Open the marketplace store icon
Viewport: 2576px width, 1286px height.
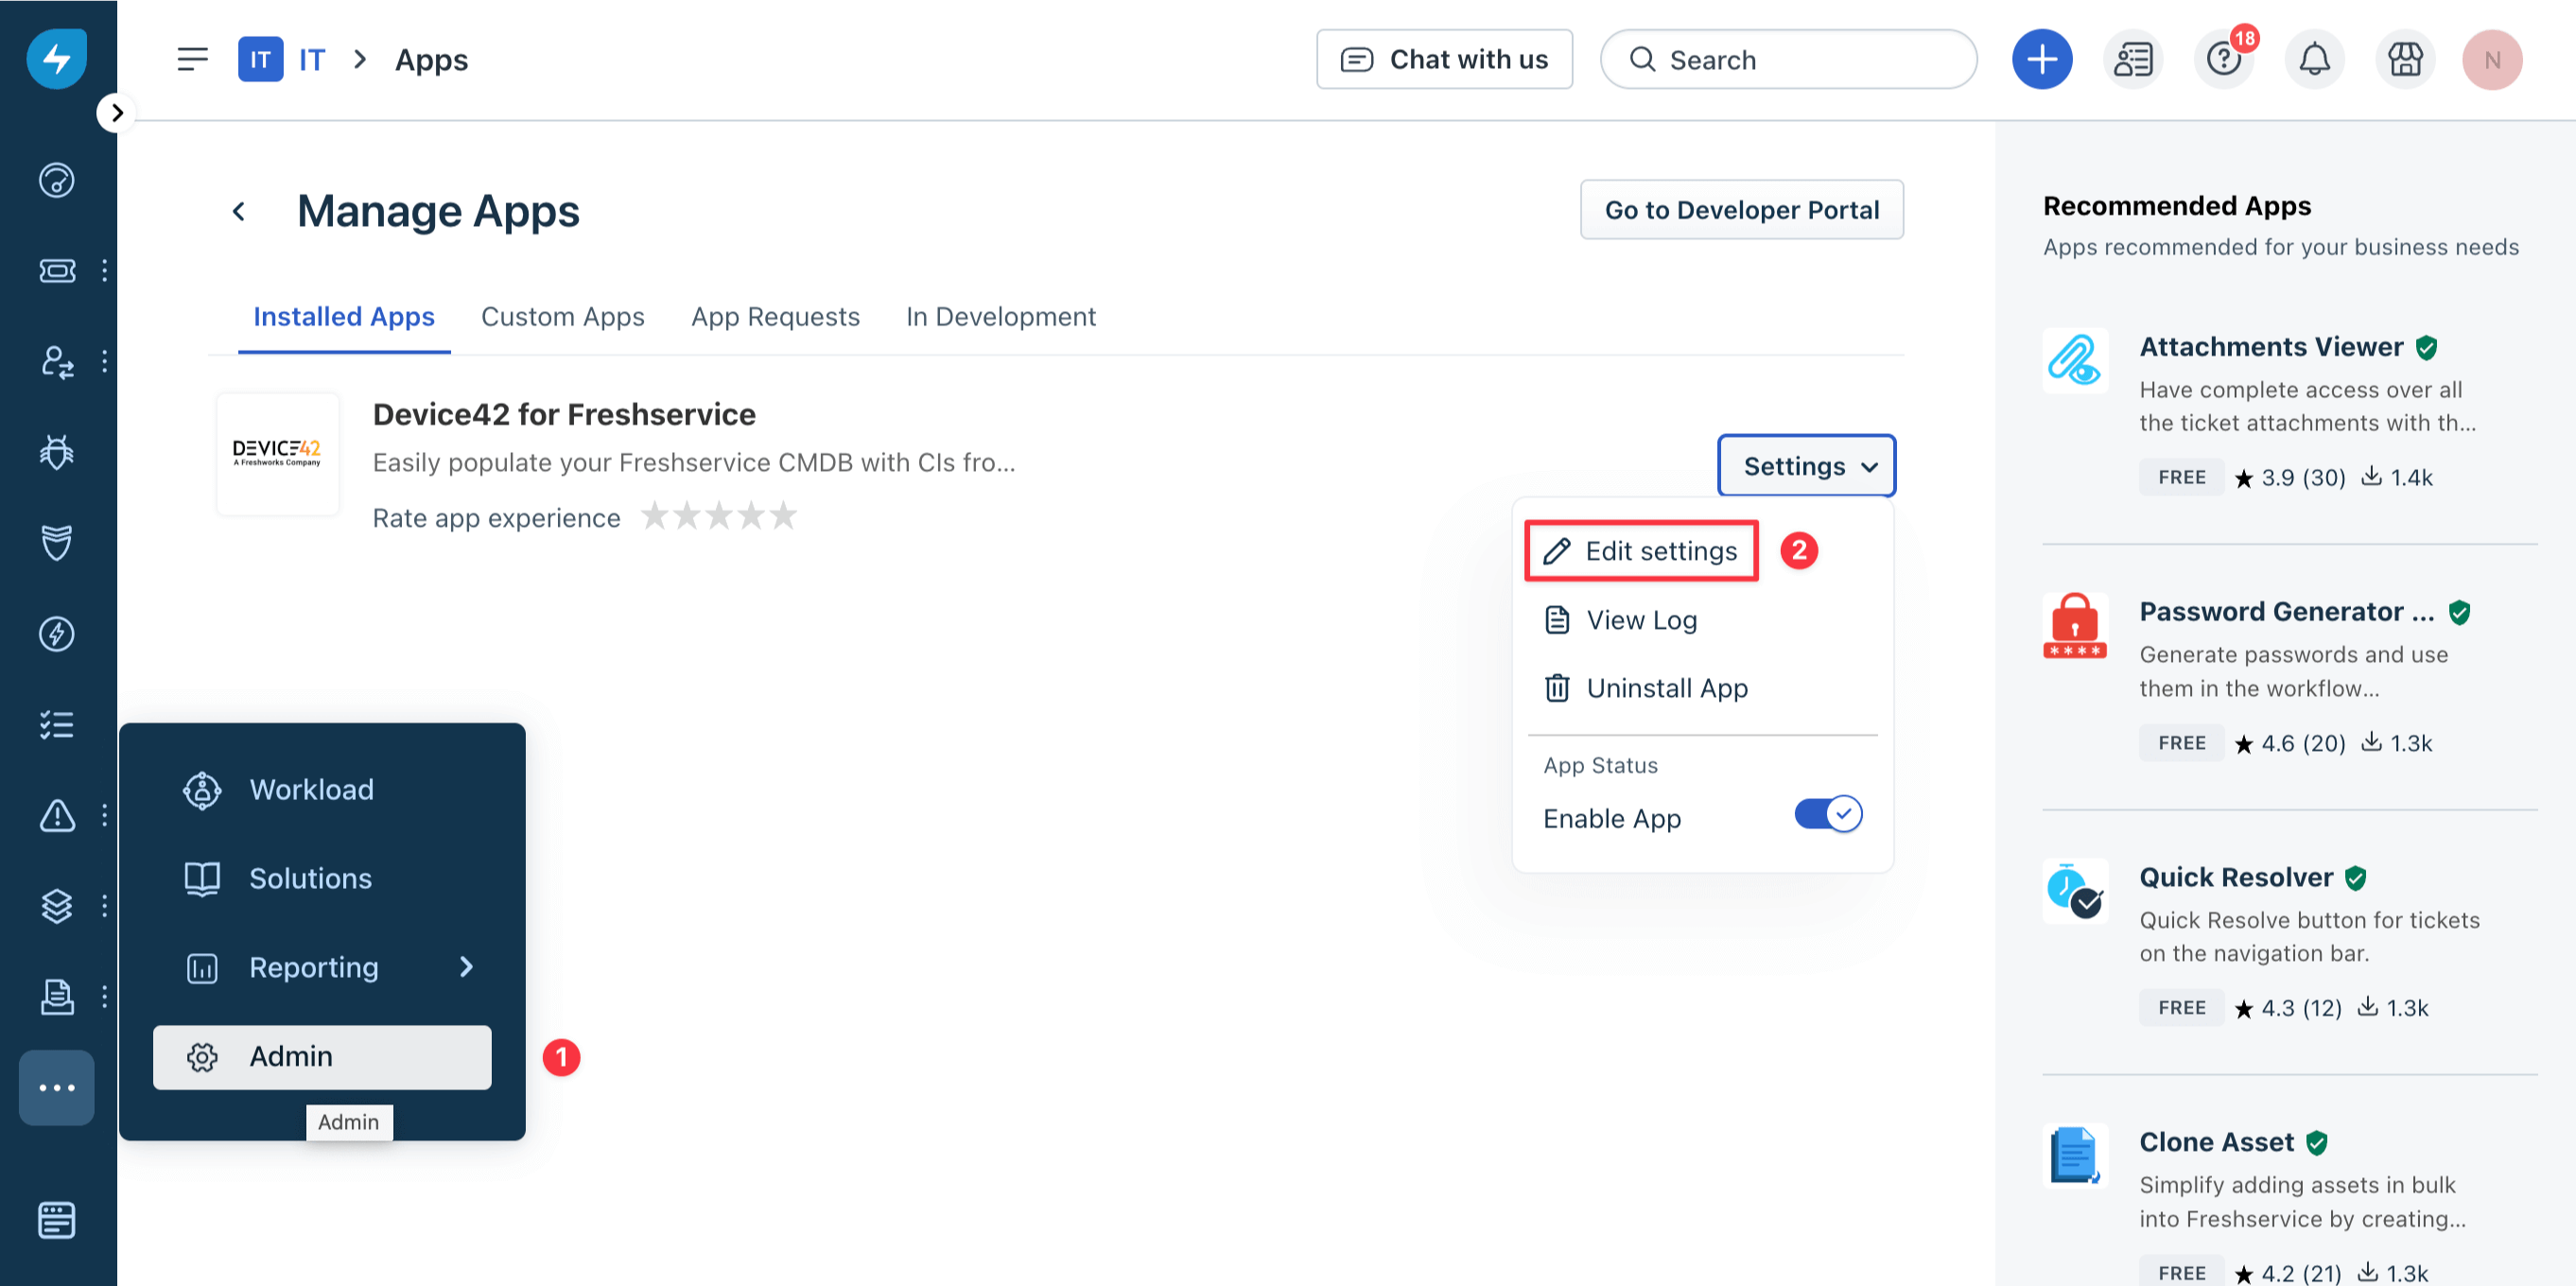2404,60
